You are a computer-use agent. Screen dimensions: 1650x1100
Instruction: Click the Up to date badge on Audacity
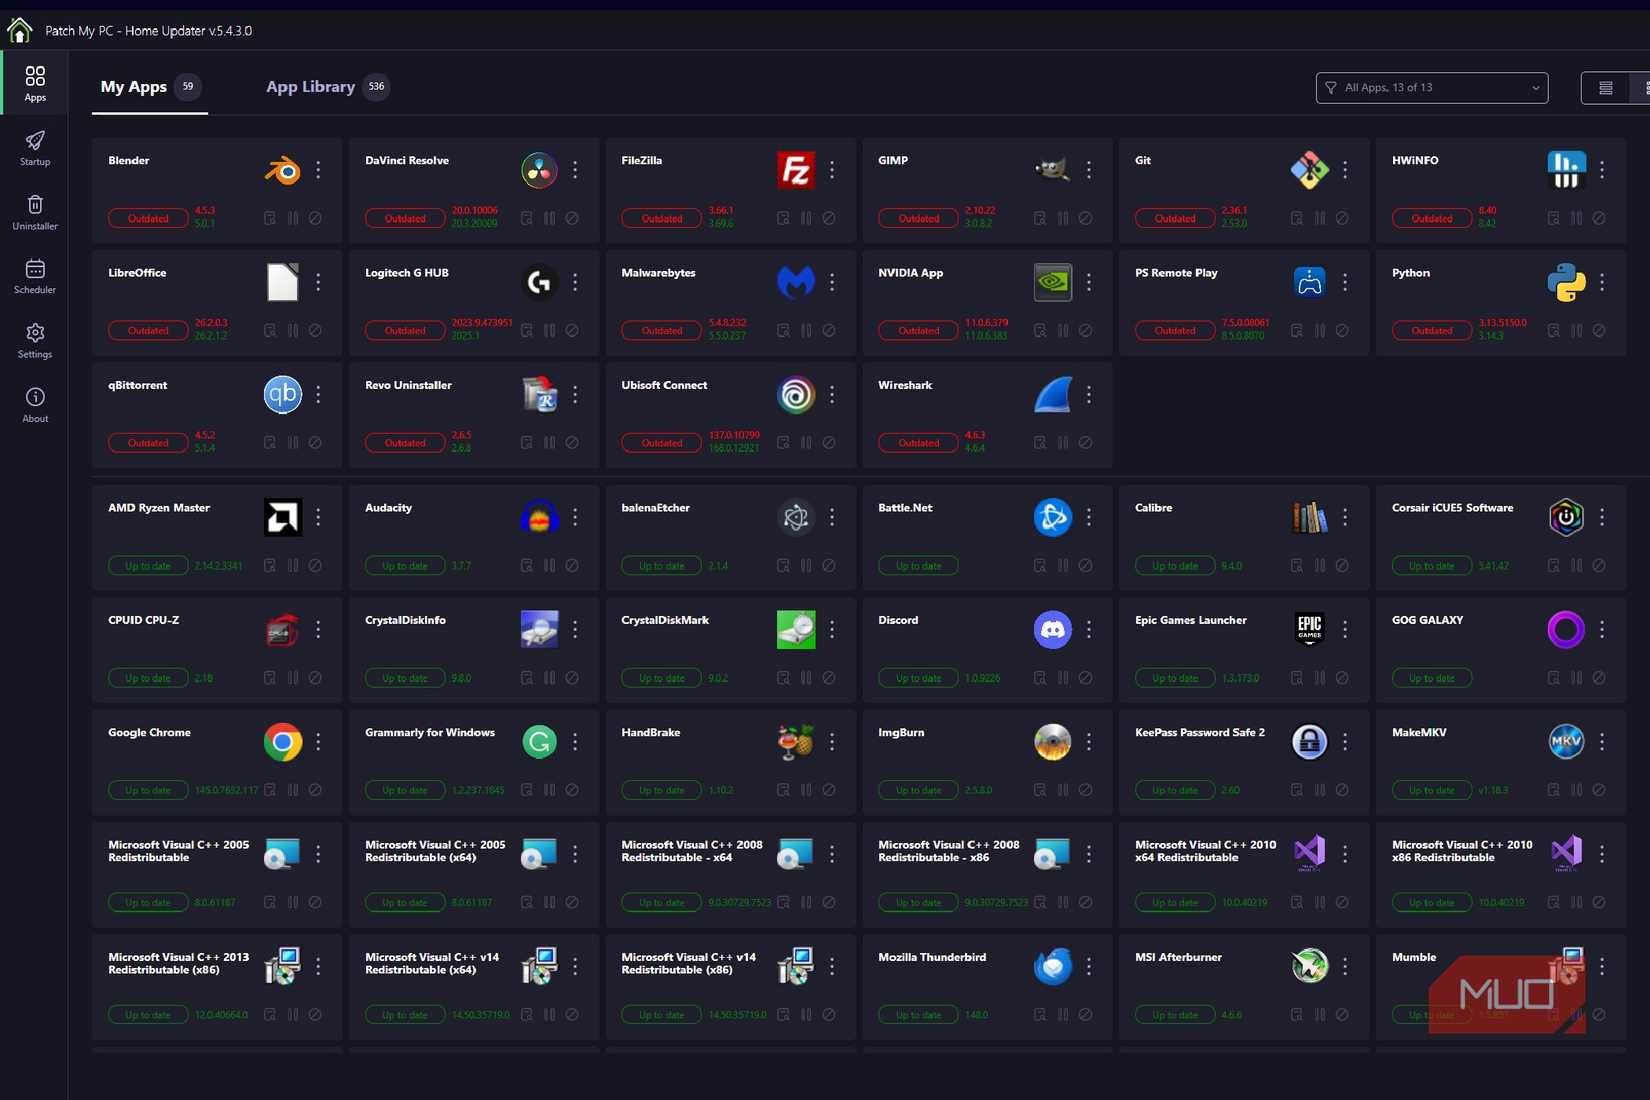pos(404,565)
